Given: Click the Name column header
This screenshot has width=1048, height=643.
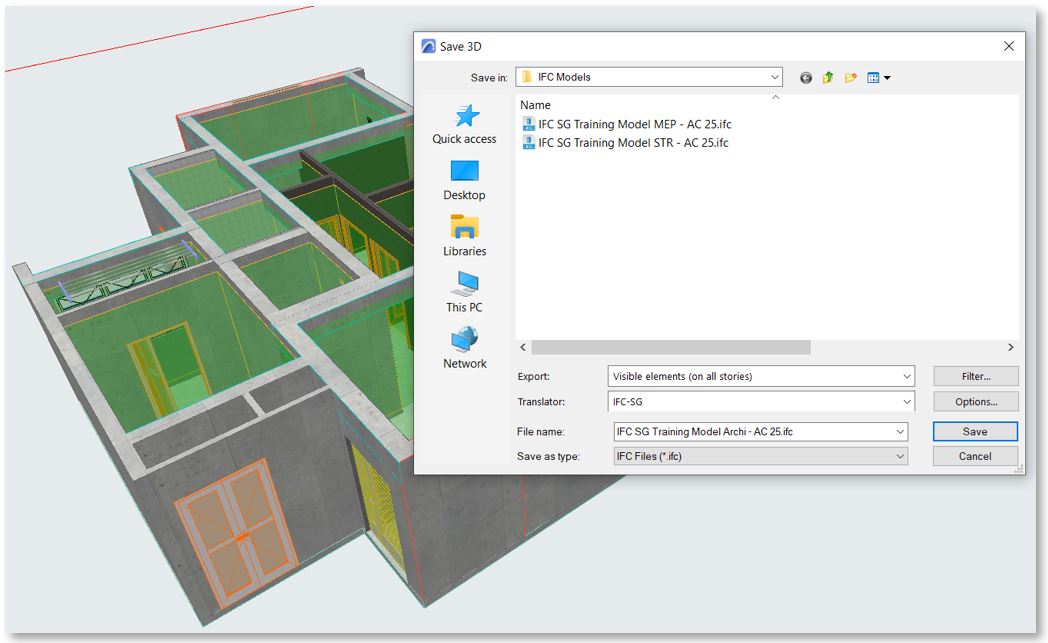Looking at the screenshot, I should [x=536, y=105].
